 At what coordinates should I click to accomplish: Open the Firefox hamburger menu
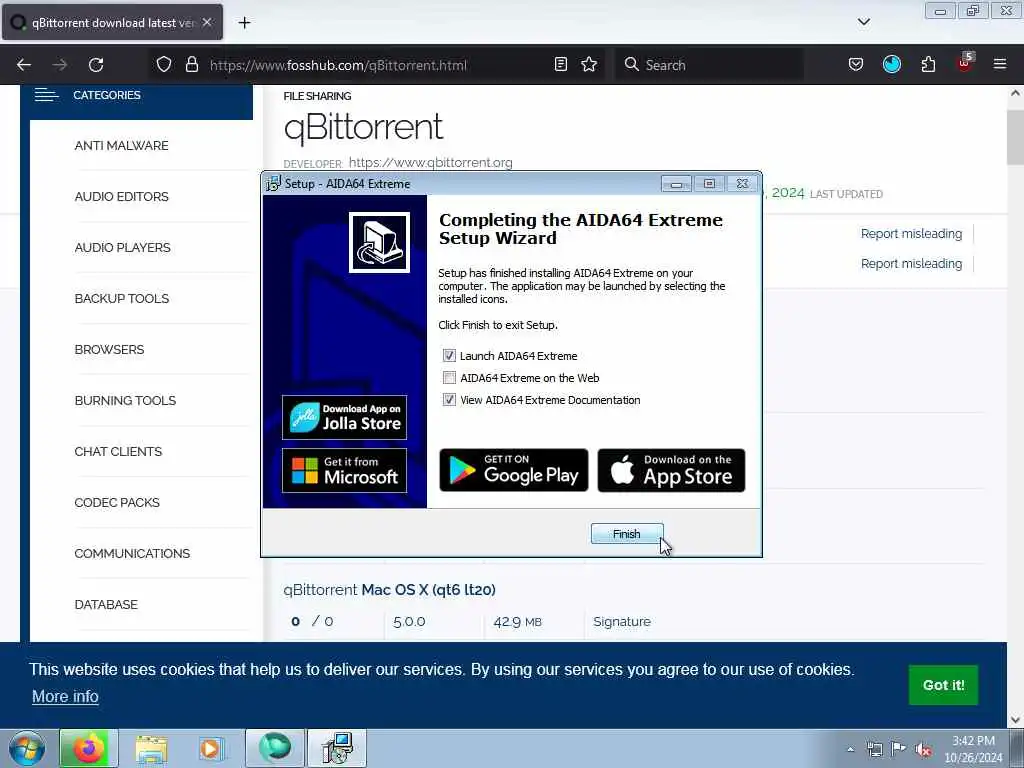point(999,65)
